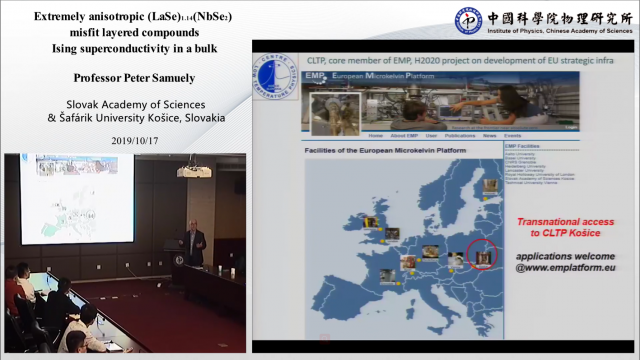This screenshot has width=640, height=360.
Task: Open the News menu item
Action: click(x=489, y=136)
